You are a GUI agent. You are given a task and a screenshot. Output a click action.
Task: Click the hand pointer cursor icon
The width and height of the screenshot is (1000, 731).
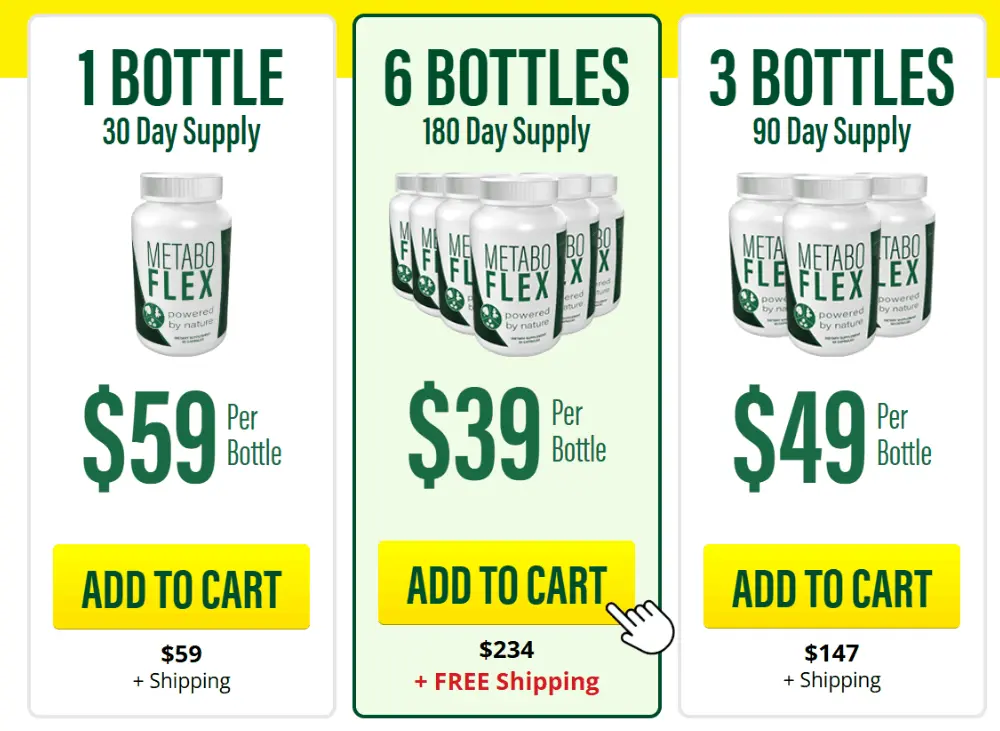640,626
